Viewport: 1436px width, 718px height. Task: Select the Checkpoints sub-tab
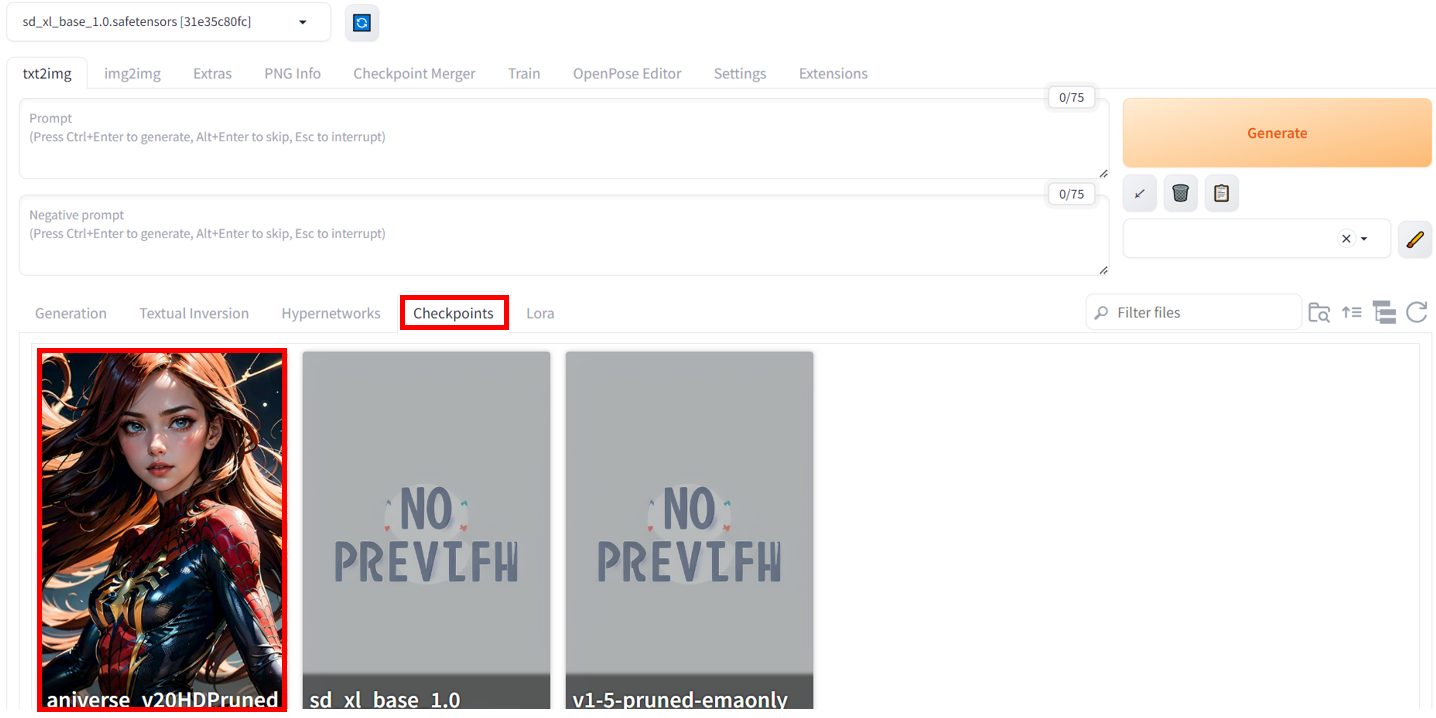coord(454,313)
